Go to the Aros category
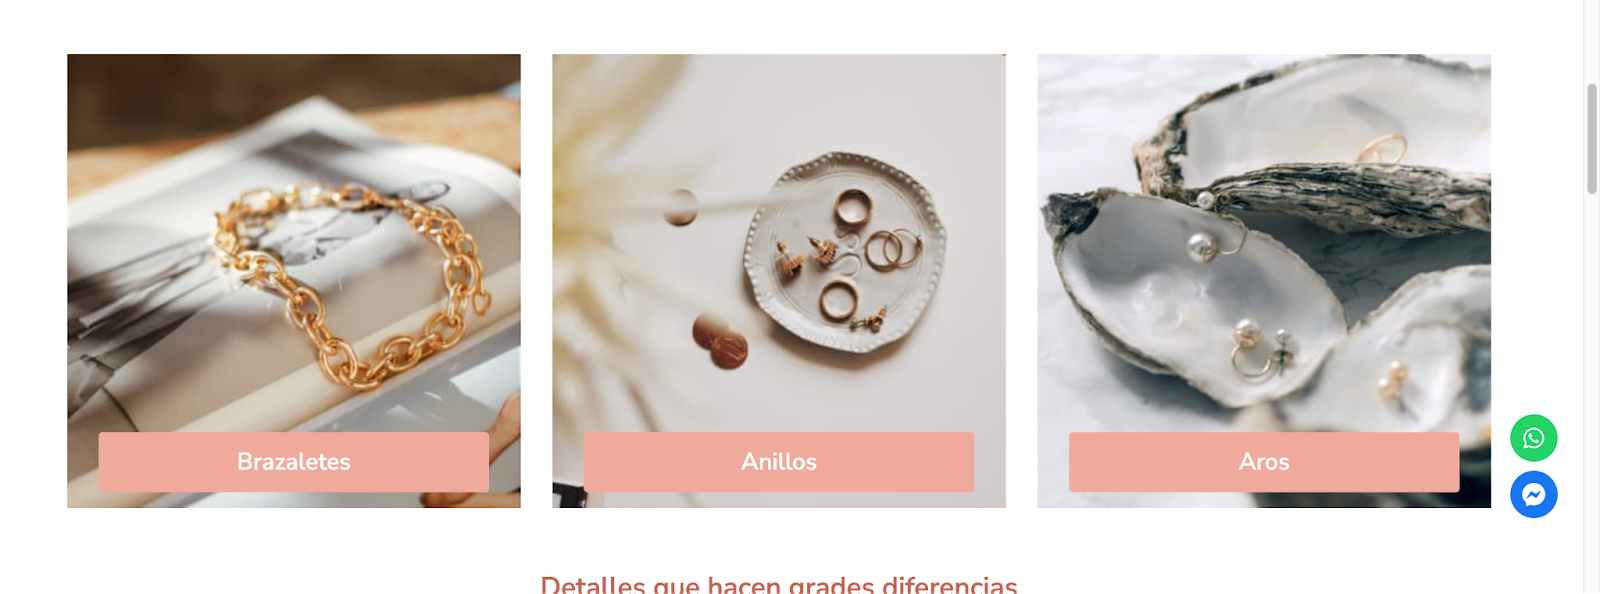This screenshot has height=594, width=1600. click(x=1263, y=462)
